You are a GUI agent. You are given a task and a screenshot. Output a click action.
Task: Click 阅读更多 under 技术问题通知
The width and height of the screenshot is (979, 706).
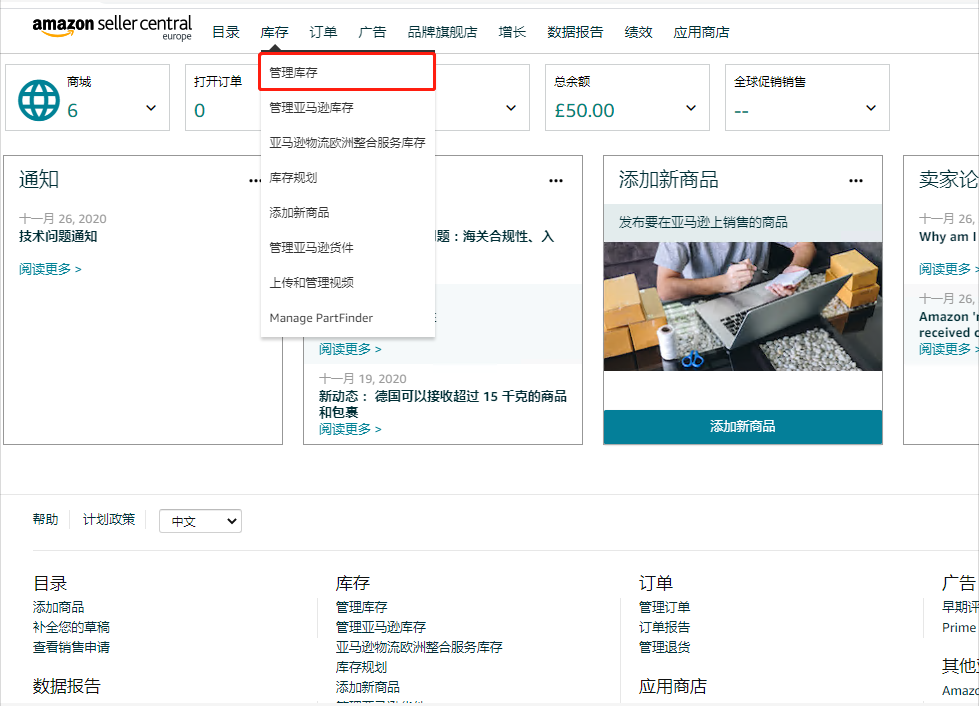[45, 268]
